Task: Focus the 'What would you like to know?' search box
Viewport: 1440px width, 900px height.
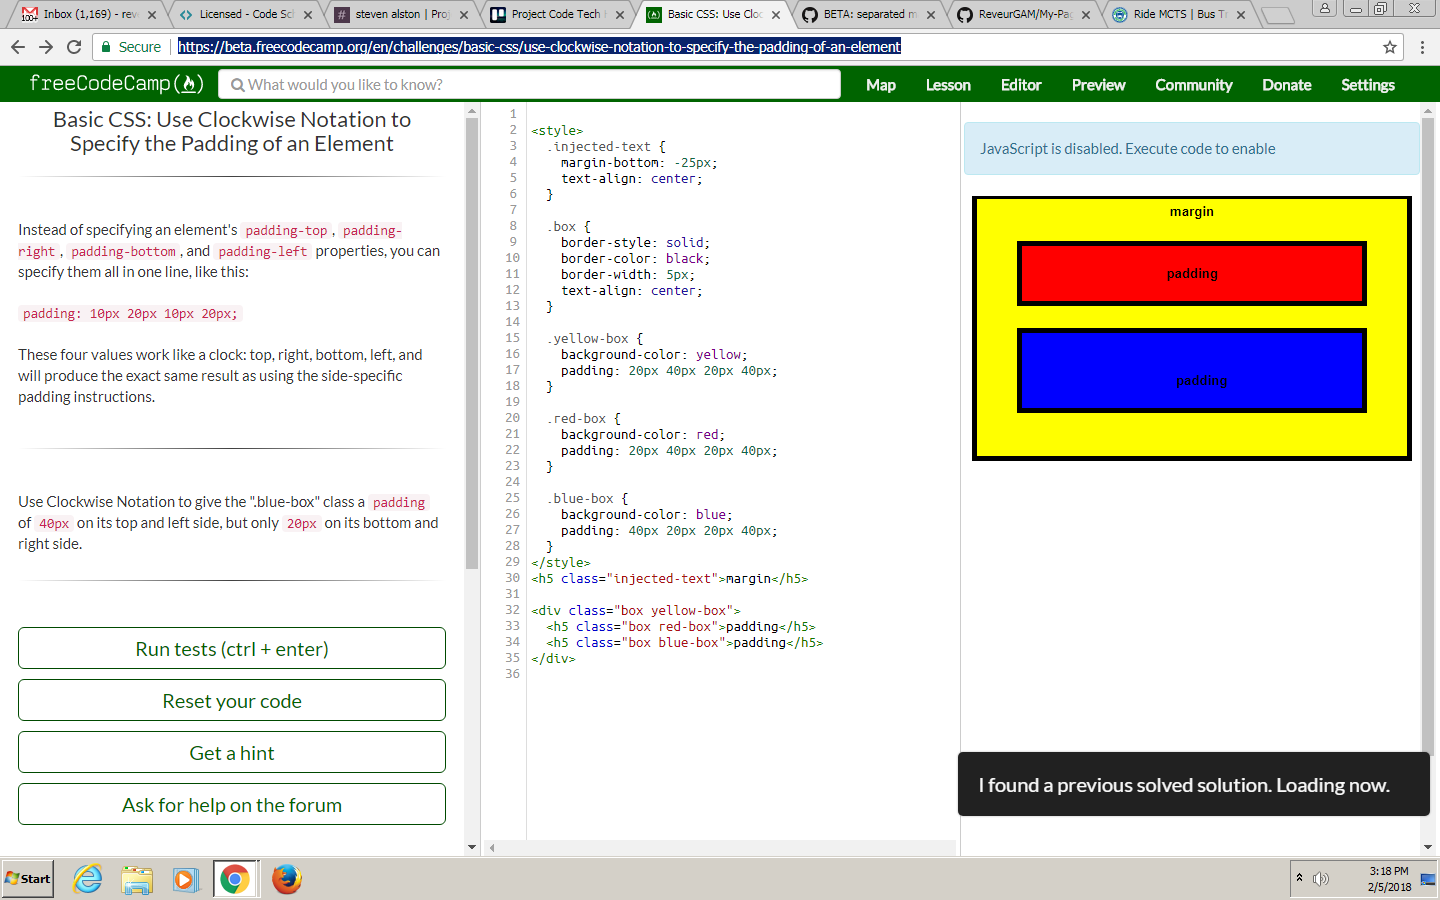Action: click(x=530, y=85)
